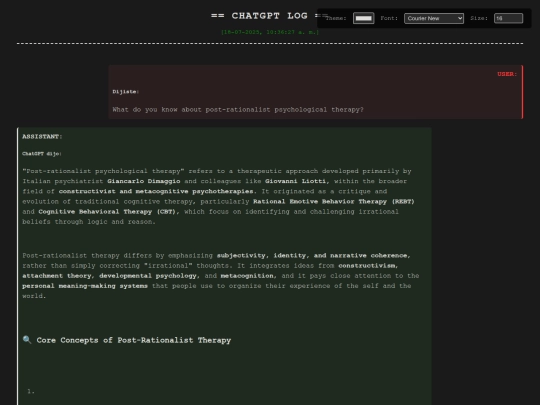Click 'Cognitive Behavioral Therapy (CBT)' bold text

click(x=107, y=211)
